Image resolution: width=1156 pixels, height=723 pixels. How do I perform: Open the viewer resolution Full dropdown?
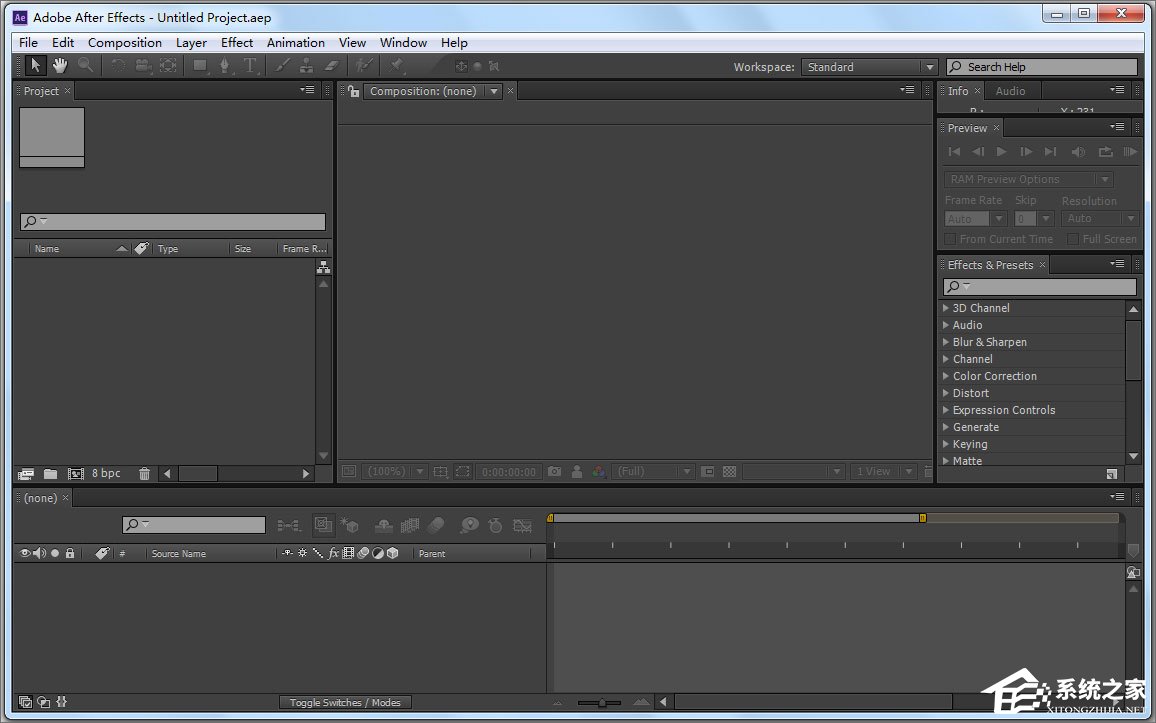[x=653, y=472]
